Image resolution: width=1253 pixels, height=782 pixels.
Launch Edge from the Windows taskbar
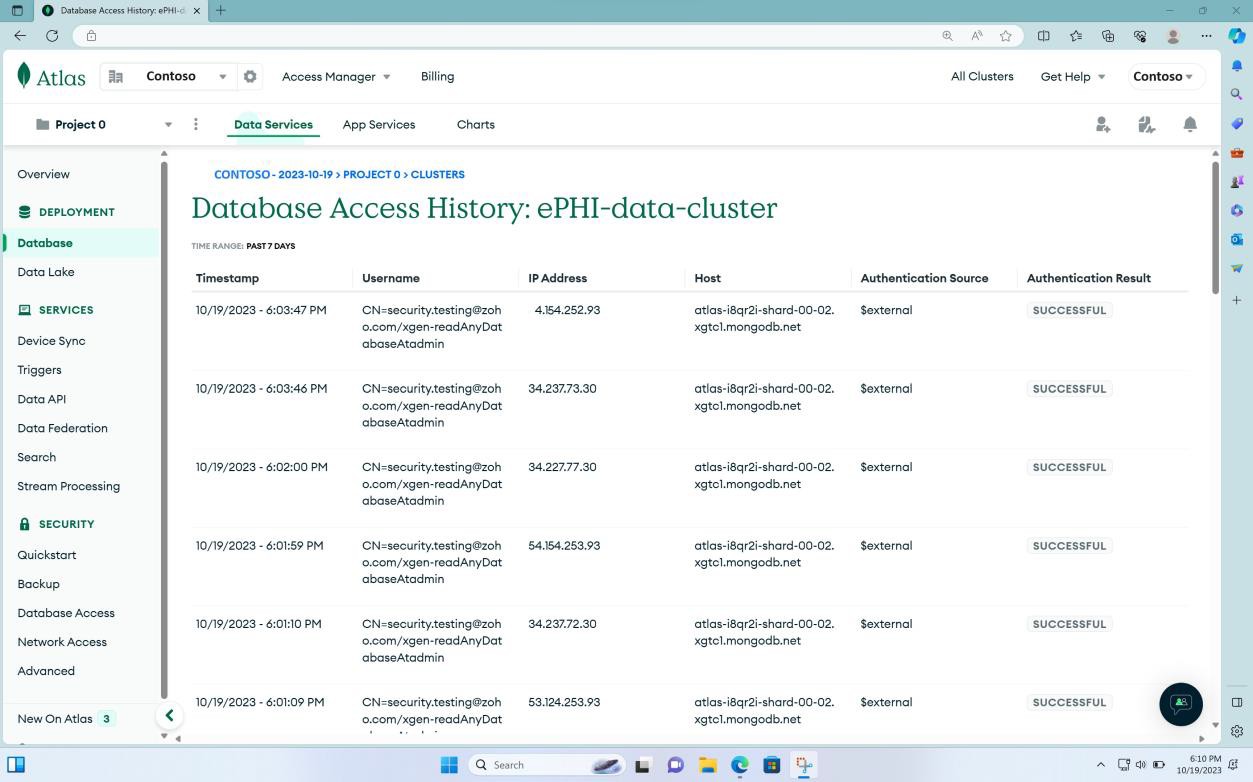739,764
